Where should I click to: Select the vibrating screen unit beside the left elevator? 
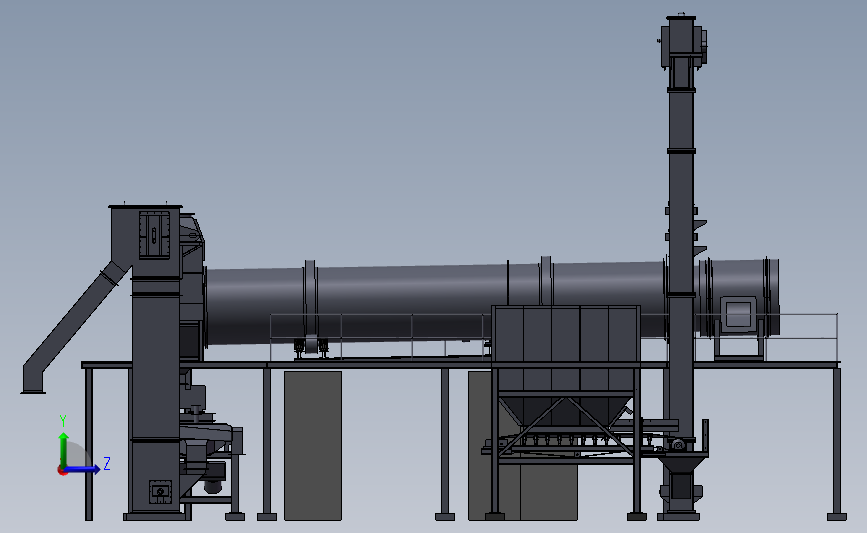click(x=211, y=442)
